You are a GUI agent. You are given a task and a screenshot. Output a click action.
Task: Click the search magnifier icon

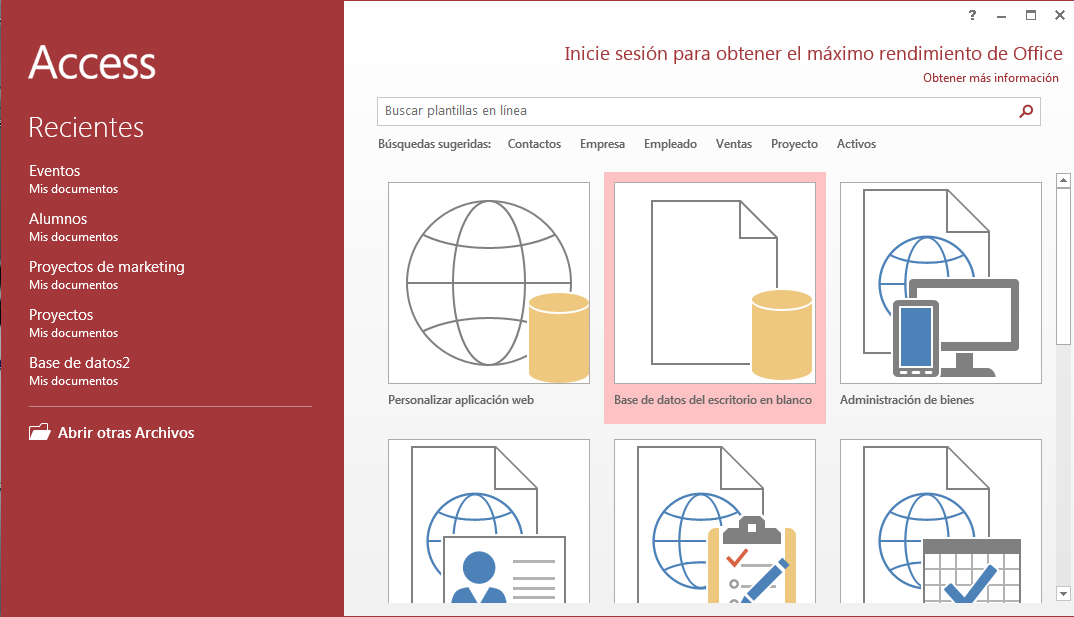[x=1025, y=112]
